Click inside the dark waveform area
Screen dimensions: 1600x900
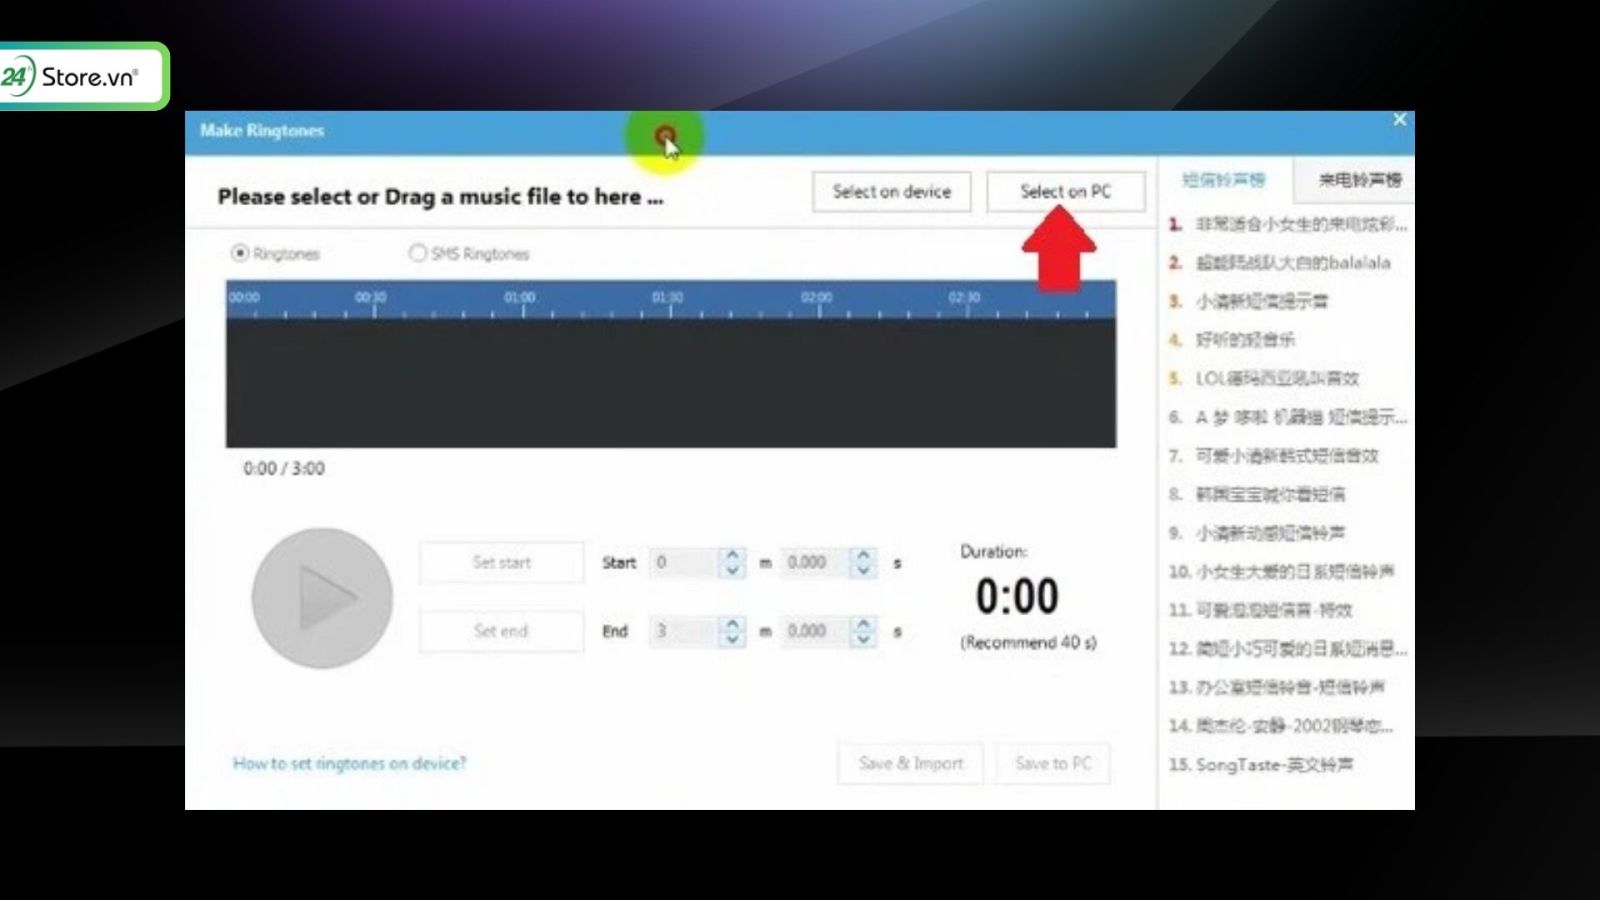coord(671,383)
